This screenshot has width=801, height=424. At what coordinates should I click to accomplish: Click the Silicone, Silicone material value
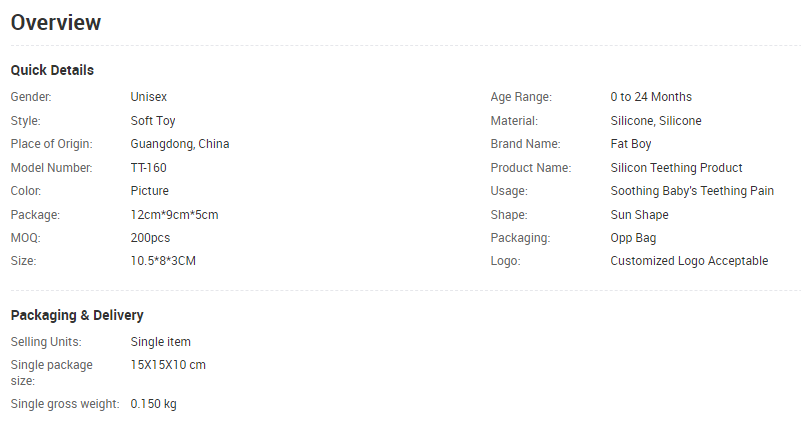click(x=656, y=121)
